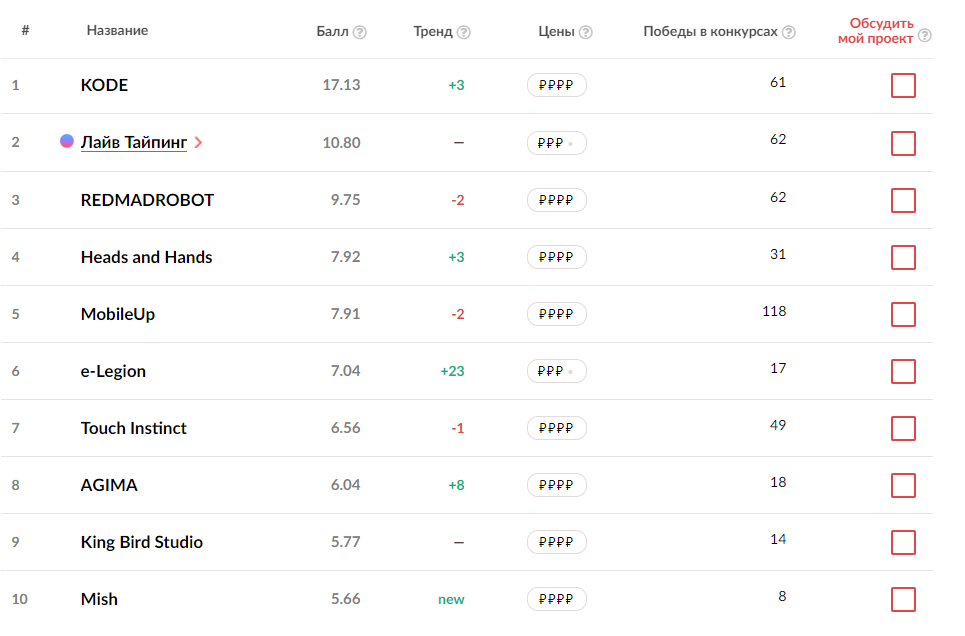Click the Название column header
Screen dimensions: 965x636
coord(117,31)
